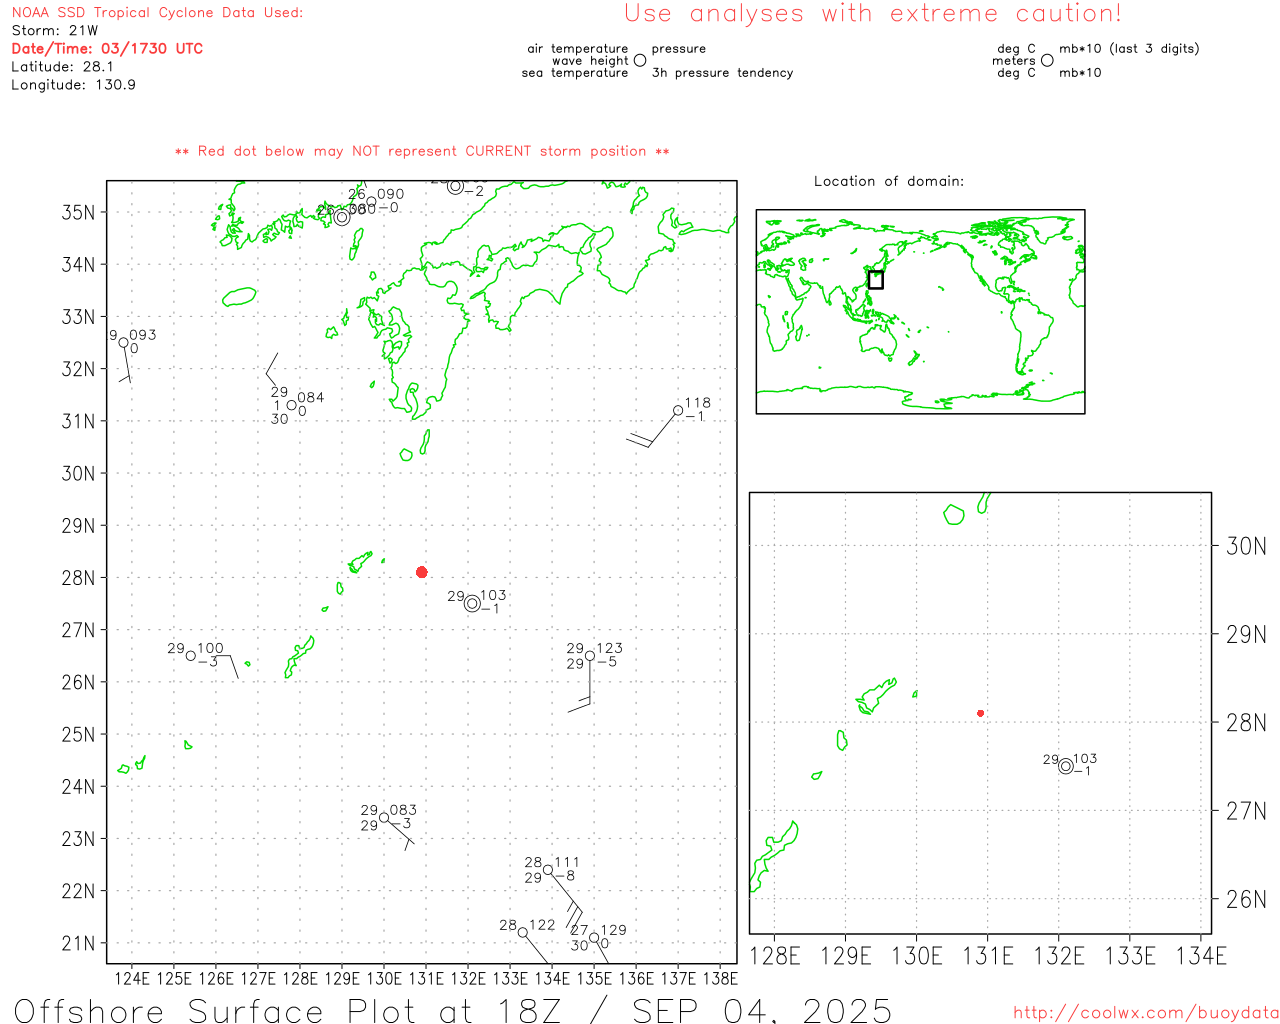Select the station circle labeled 083 near 23N
Screen dimensions: 1280x1024
tap(384, 818)
